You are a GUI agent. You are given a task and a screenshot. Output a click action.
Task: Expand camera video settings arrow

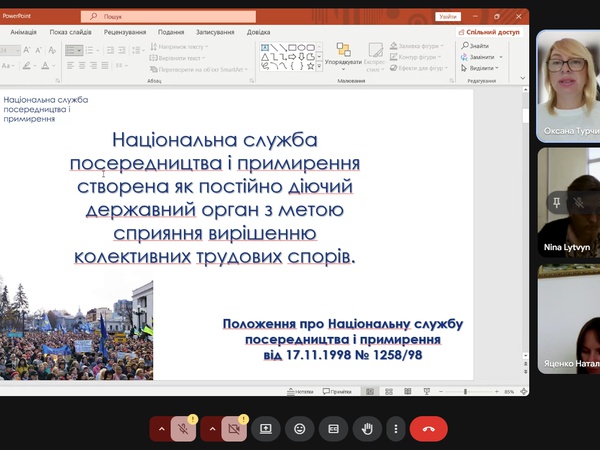tap(211, 429)
